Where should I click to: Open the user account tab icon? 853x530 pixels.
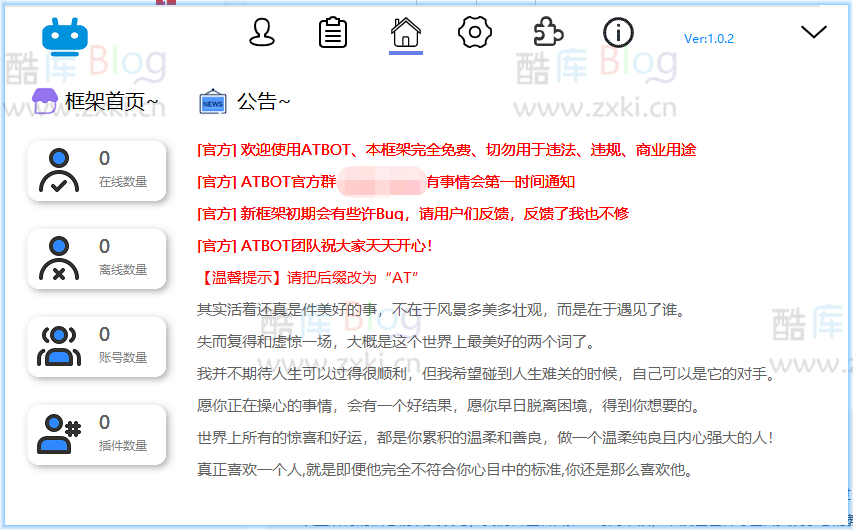262,32
